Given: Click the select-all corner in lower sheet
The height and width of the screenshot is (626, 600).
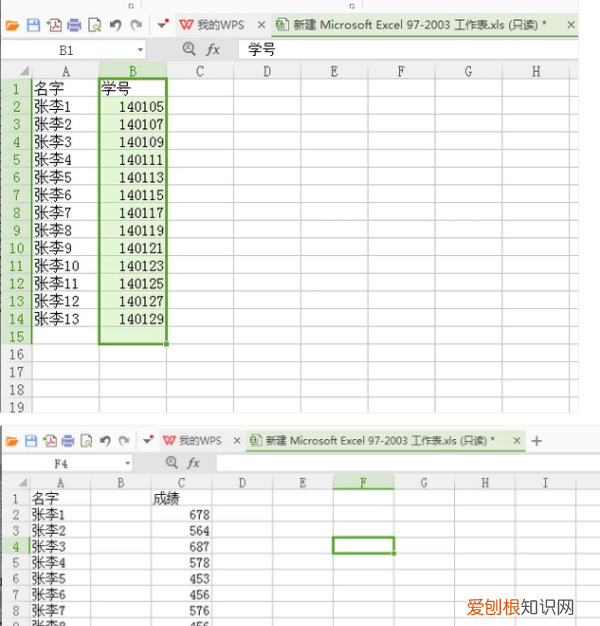Looking at the screenshot, I should [23, 483].
